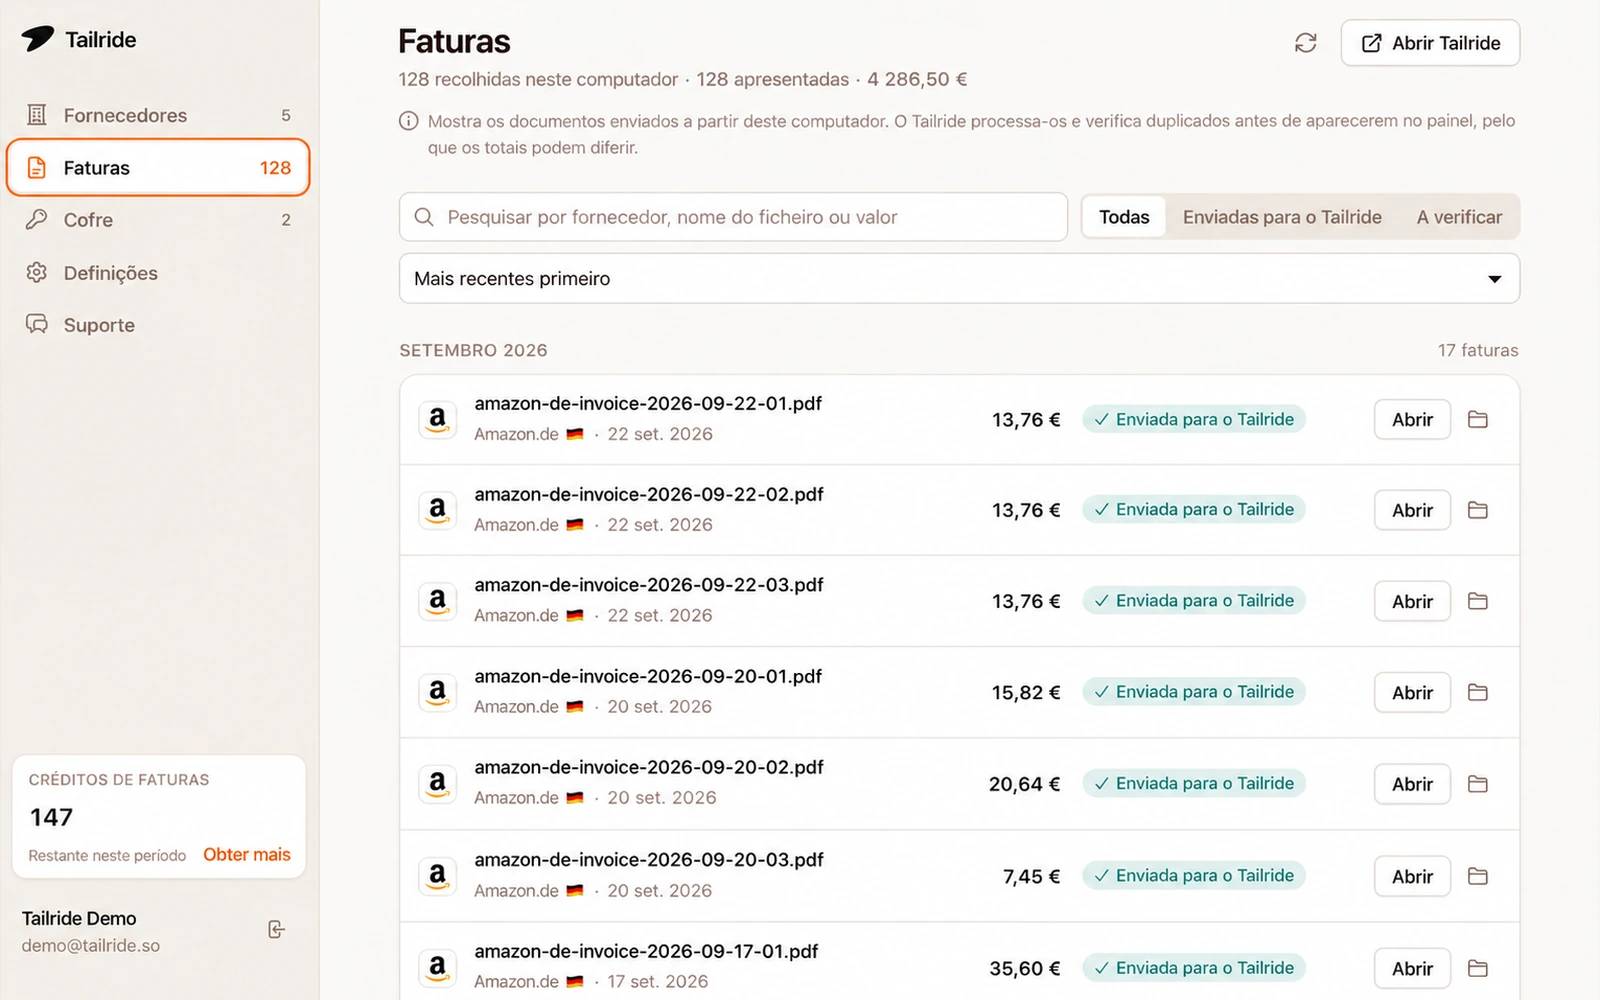This screenshot has height=1000, width=1600.
Task: Click the sign-out icon beside Tailride Demo
Action: [277, 930]
